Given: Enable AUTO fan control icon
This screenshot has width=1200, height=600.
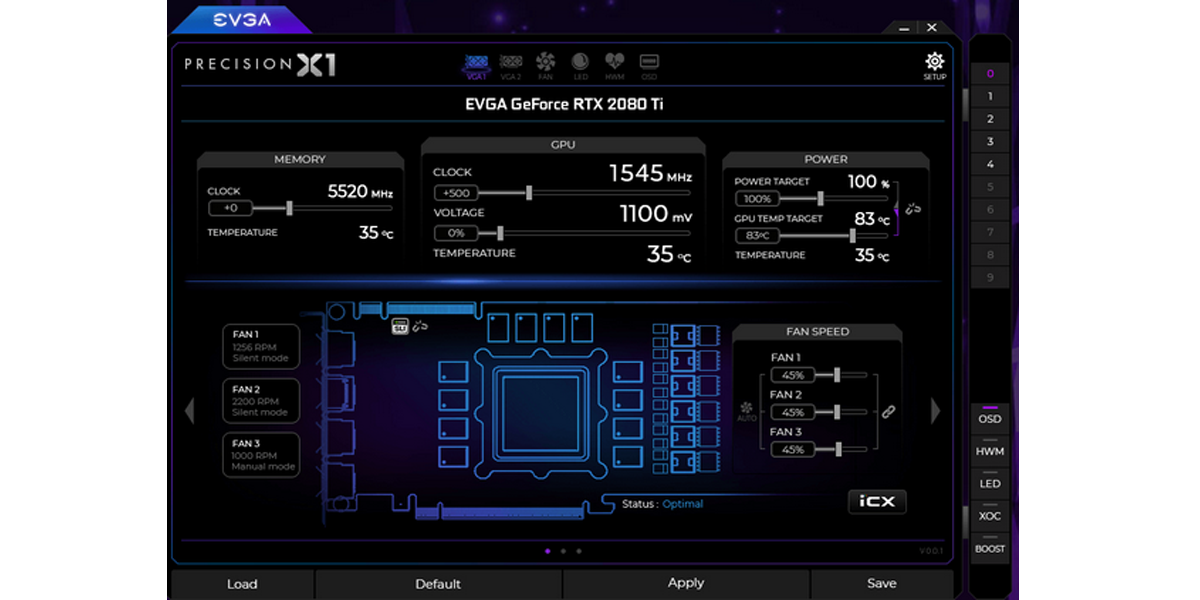Looking at the screenshot, I should [746, 411].
